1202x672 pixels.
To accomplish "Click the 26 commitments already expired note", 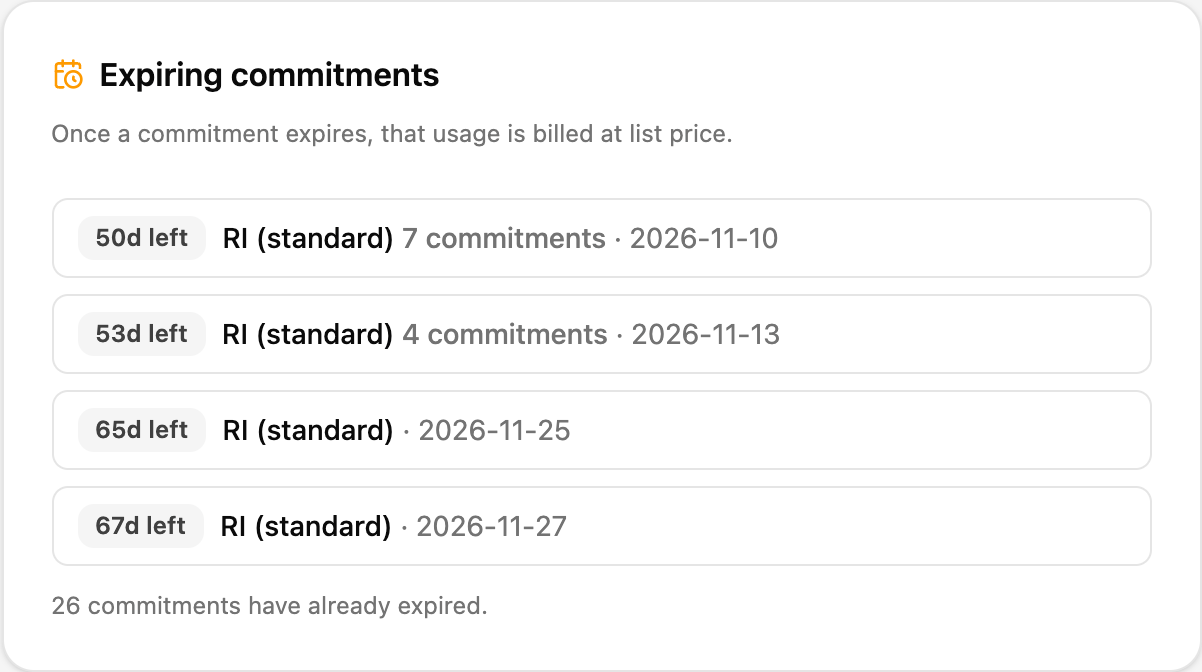I will click(269, 605).
